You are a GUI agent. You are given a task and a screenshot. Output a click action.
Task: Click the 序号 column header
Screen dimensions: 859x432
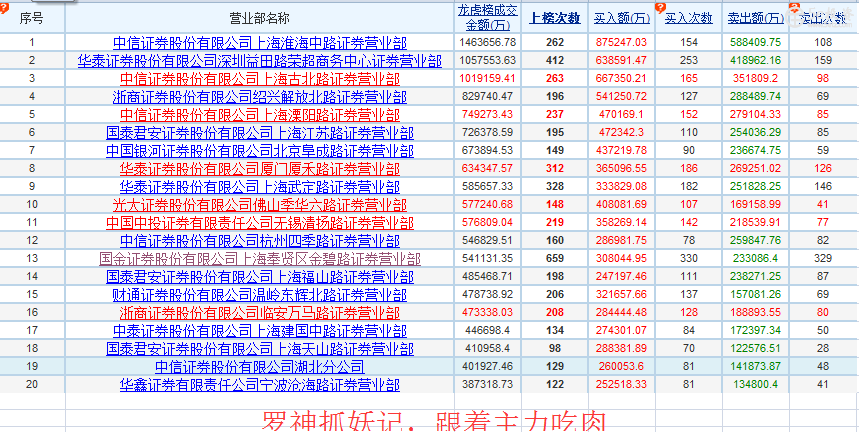pos(31,19)
